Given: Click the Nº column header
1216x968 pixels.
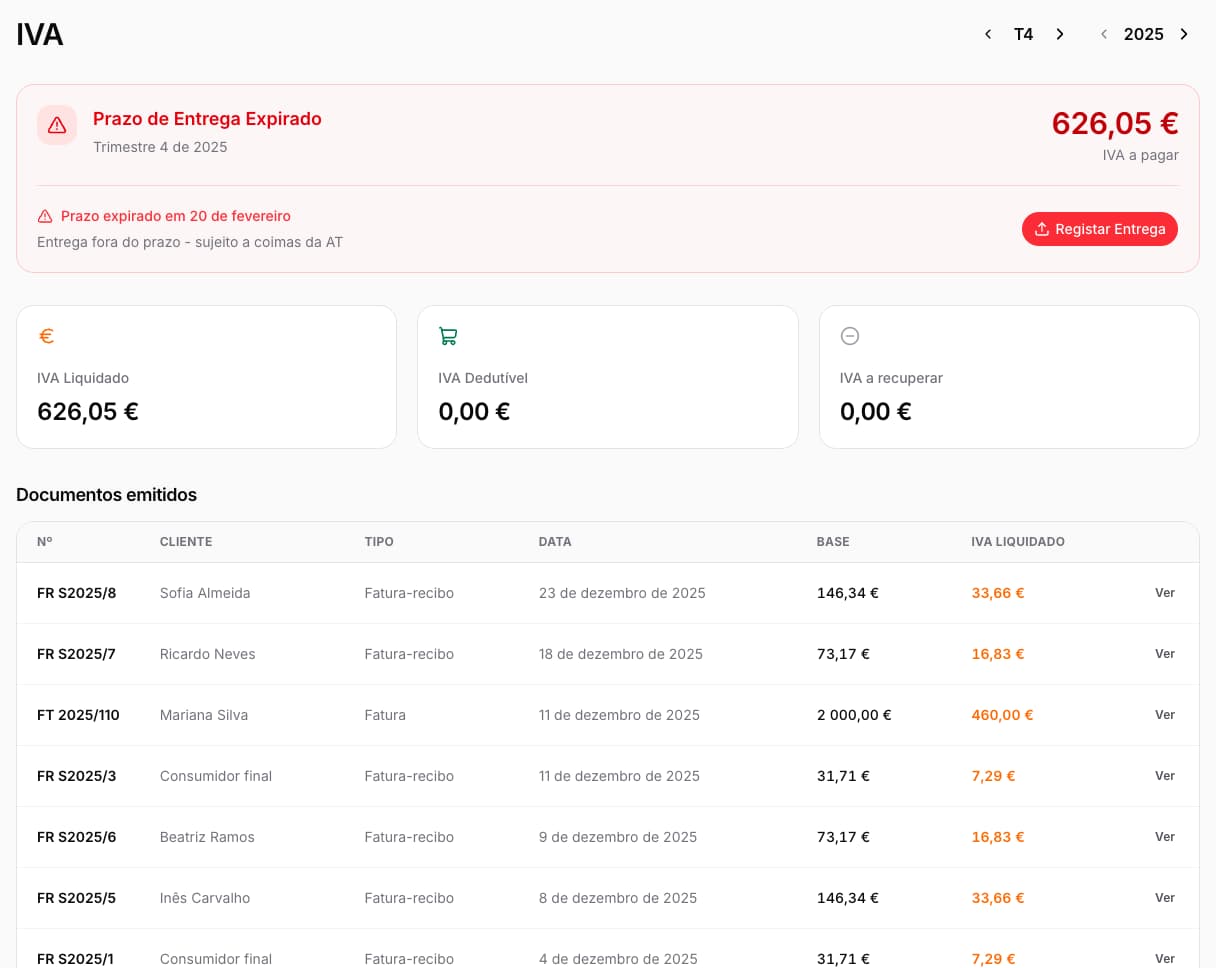Looking at the screenshot, I should click(x=45, y=542).
